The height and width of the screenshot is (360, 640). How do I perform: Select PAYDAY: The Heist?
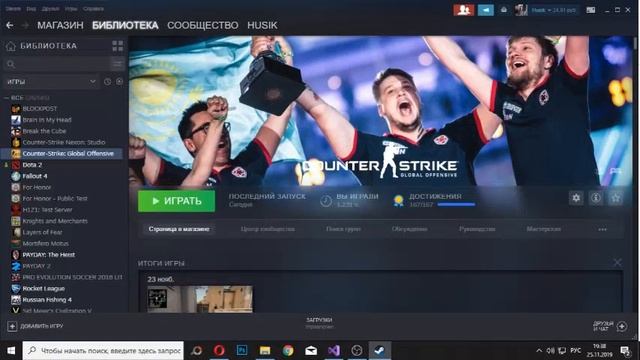click(49, 255)
